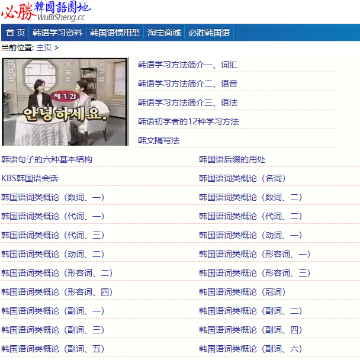The image size is (360, 360).
Task: Open 韩语句子的六种基本结构 article
Action: tap(47, 160)
